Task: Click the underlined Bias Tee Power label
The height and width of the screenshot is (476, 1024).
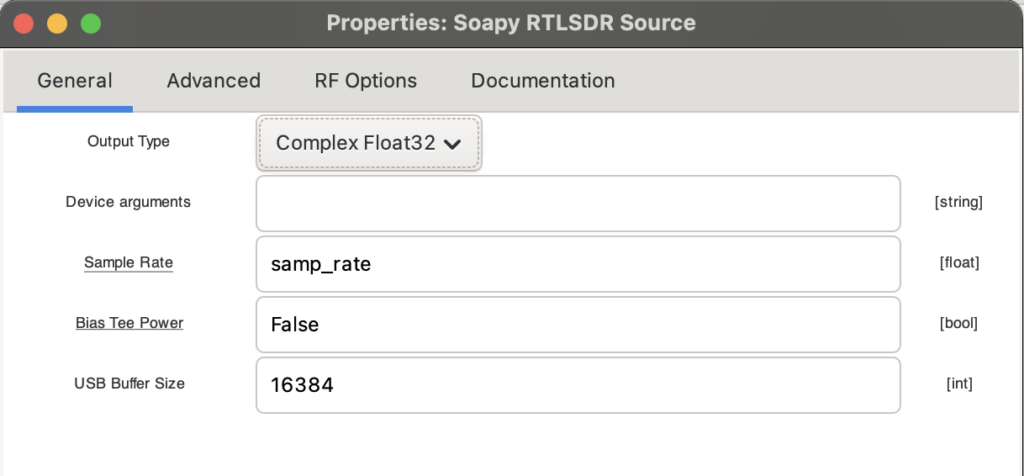Action: 129,323
